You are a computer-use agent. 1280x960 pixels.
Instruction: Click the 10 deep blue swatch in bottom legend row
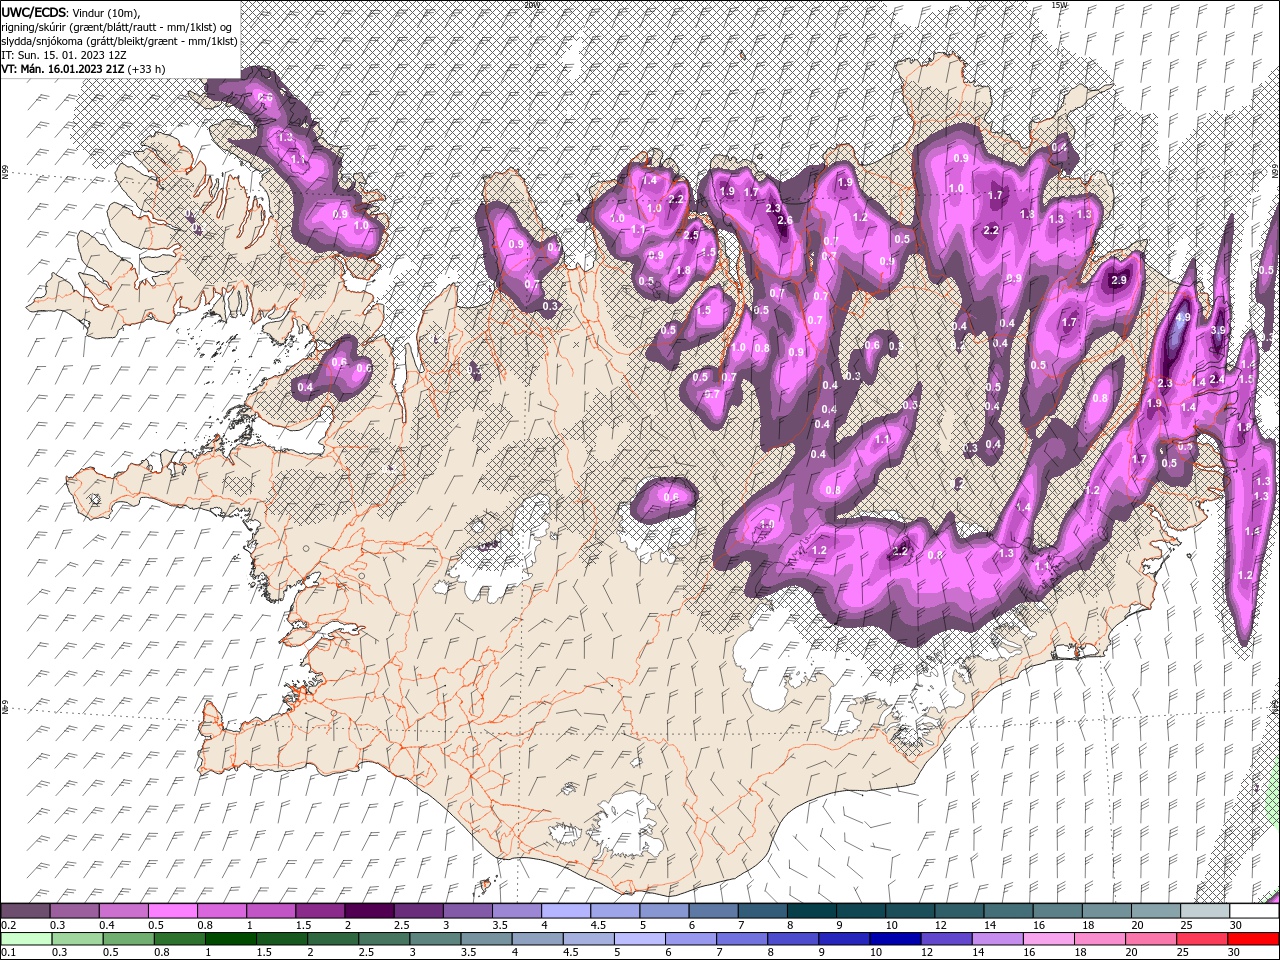[895, 939]
